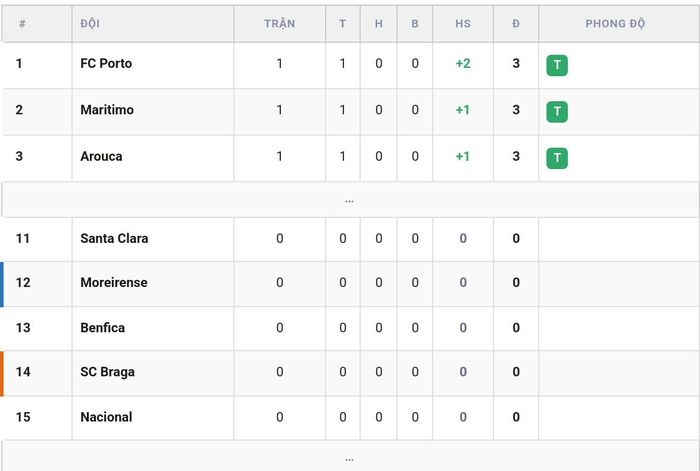700x471 pixels.
Task: Click FC Porto's +2 goal difference
Action: coord(463,63)
